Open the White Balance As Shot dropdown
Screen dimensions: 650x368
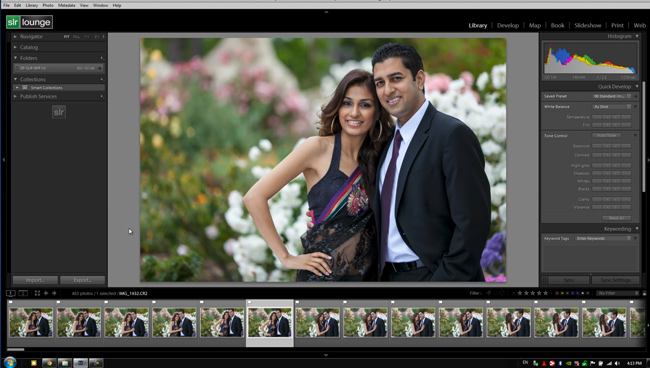[612, 107]
